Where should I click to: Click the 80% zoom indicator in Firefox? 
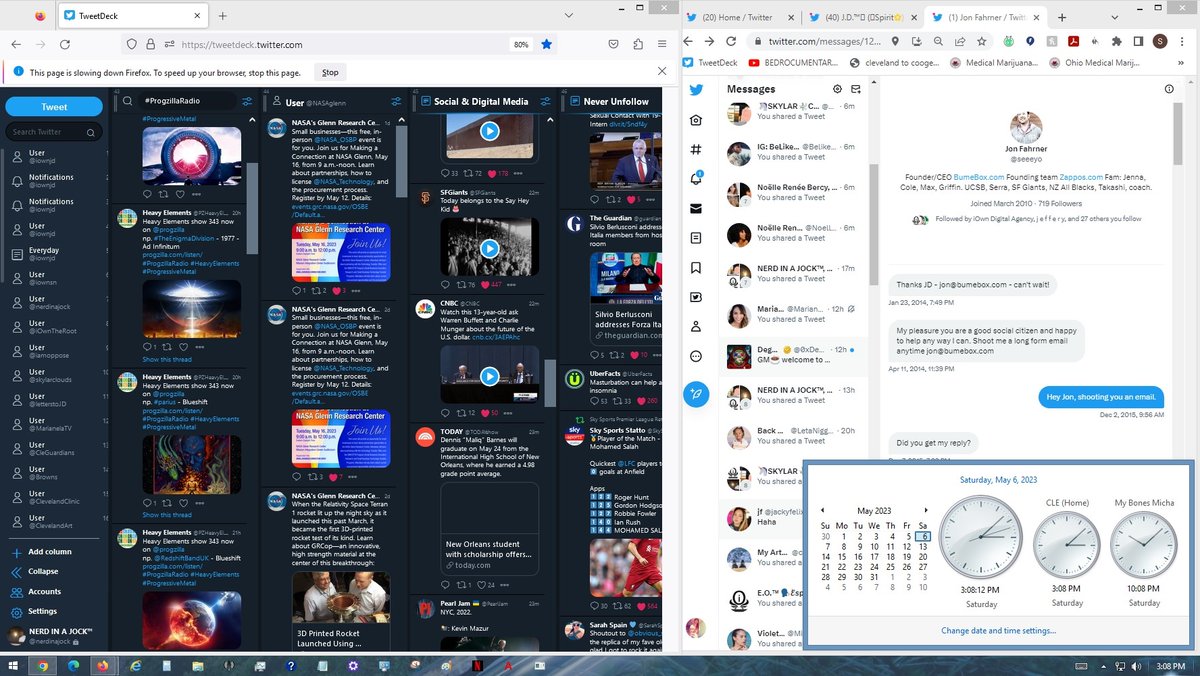point(520,44)
